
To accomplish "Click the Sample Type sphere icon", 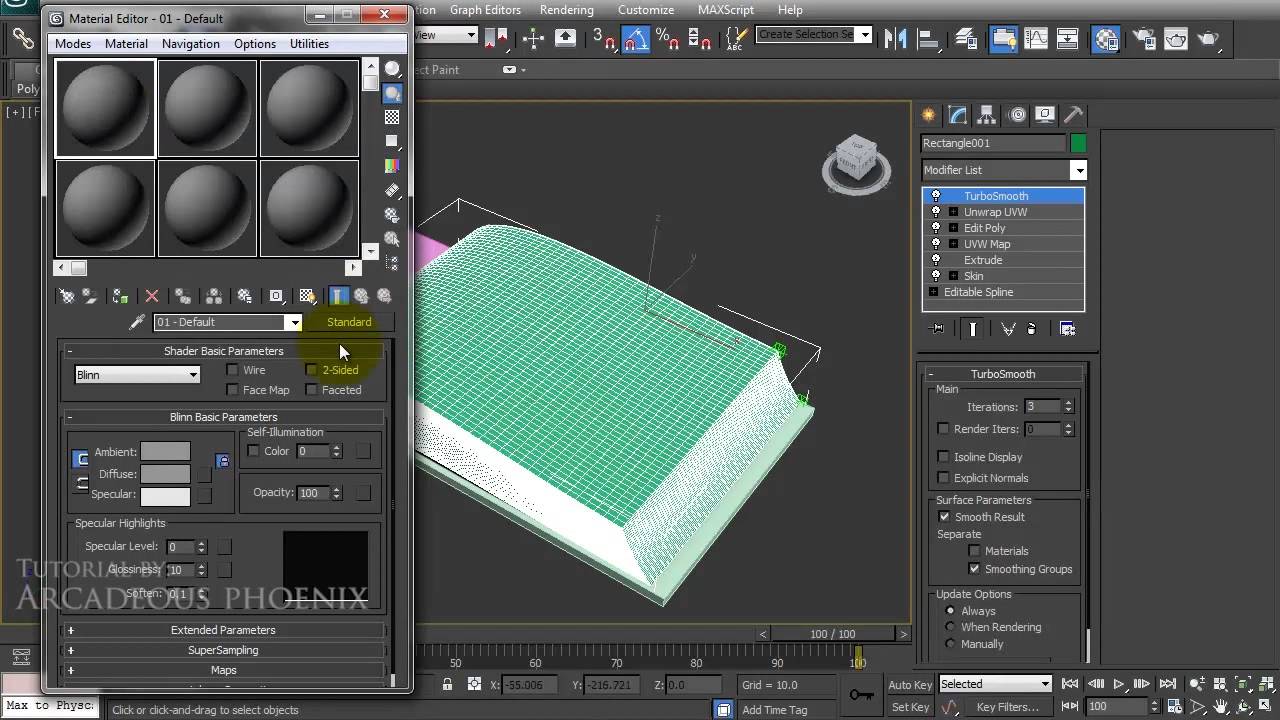I will [x=393, y=69].
